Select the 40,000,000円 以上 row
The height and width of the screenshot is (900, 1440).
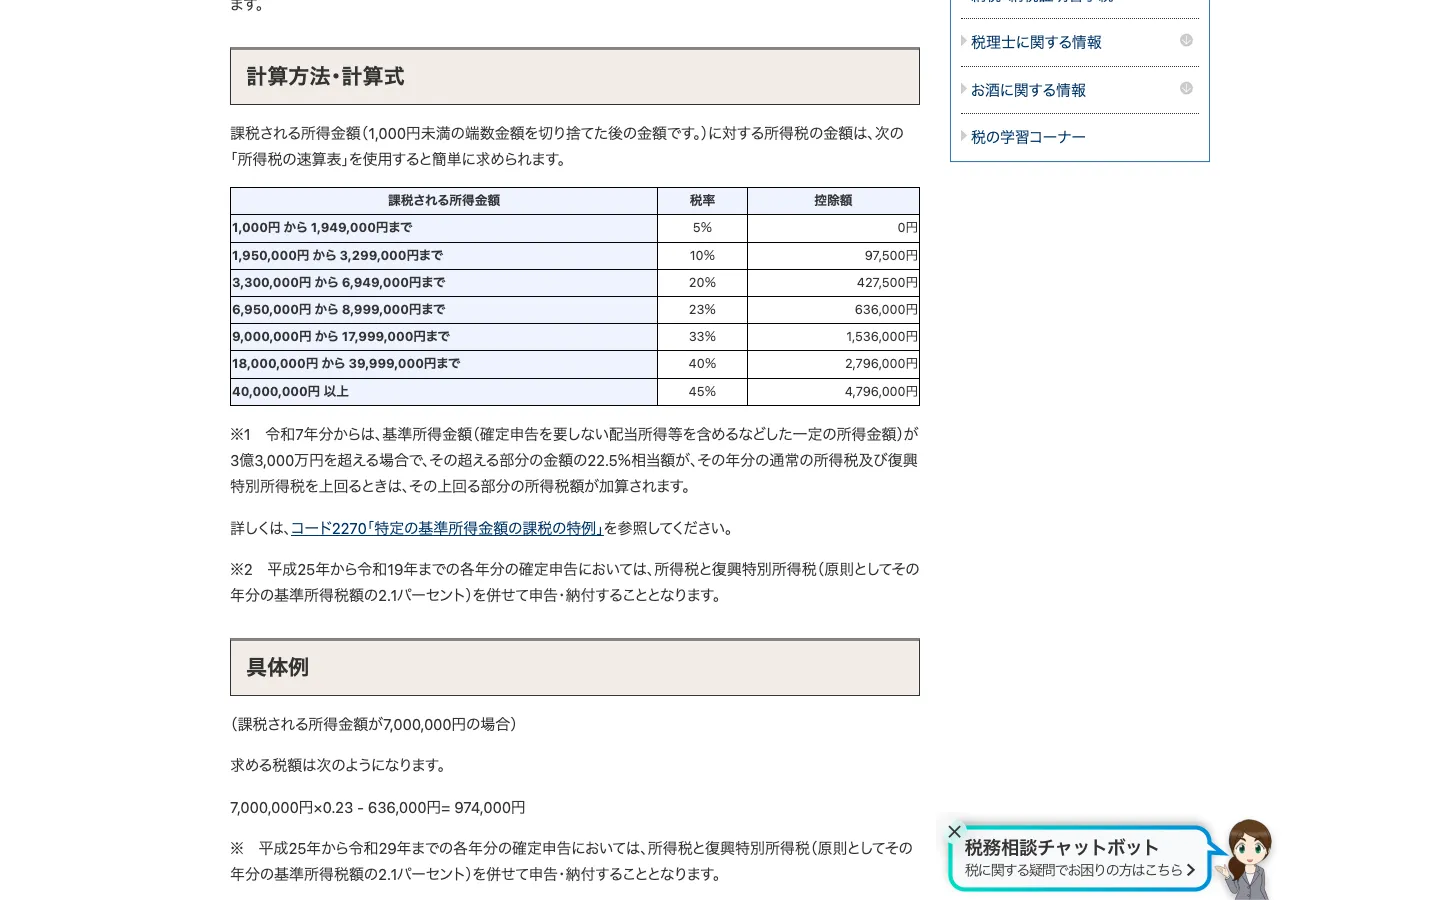[x=575, y=392]
